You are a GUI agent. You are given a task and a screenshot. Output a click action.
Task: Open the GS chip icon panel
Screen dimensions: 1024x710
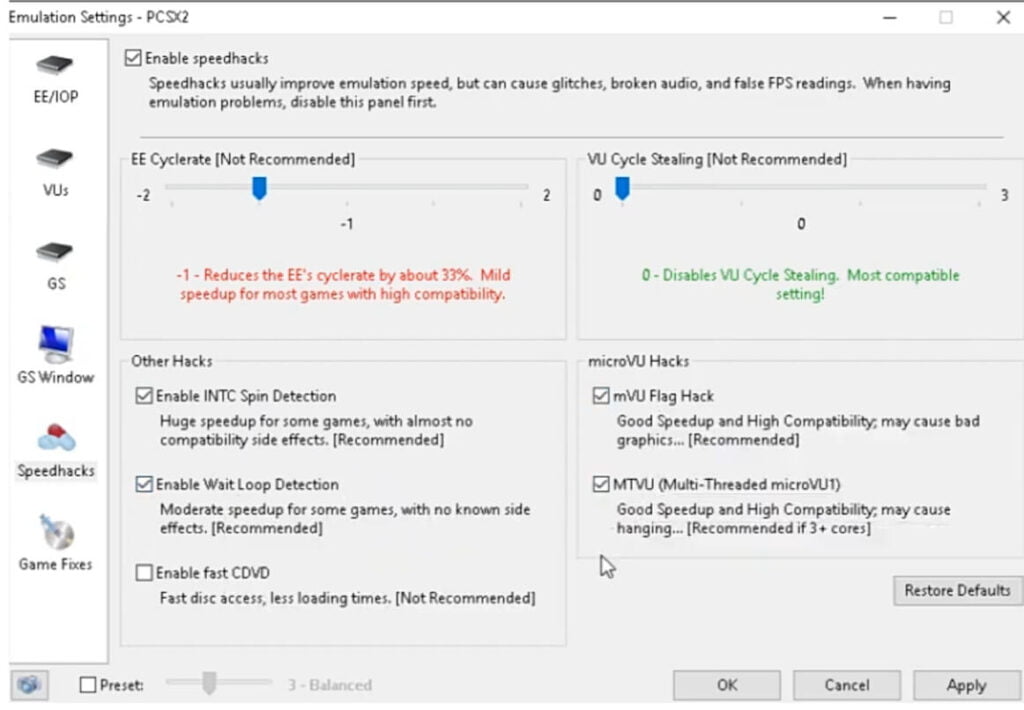tap(55, 252)
